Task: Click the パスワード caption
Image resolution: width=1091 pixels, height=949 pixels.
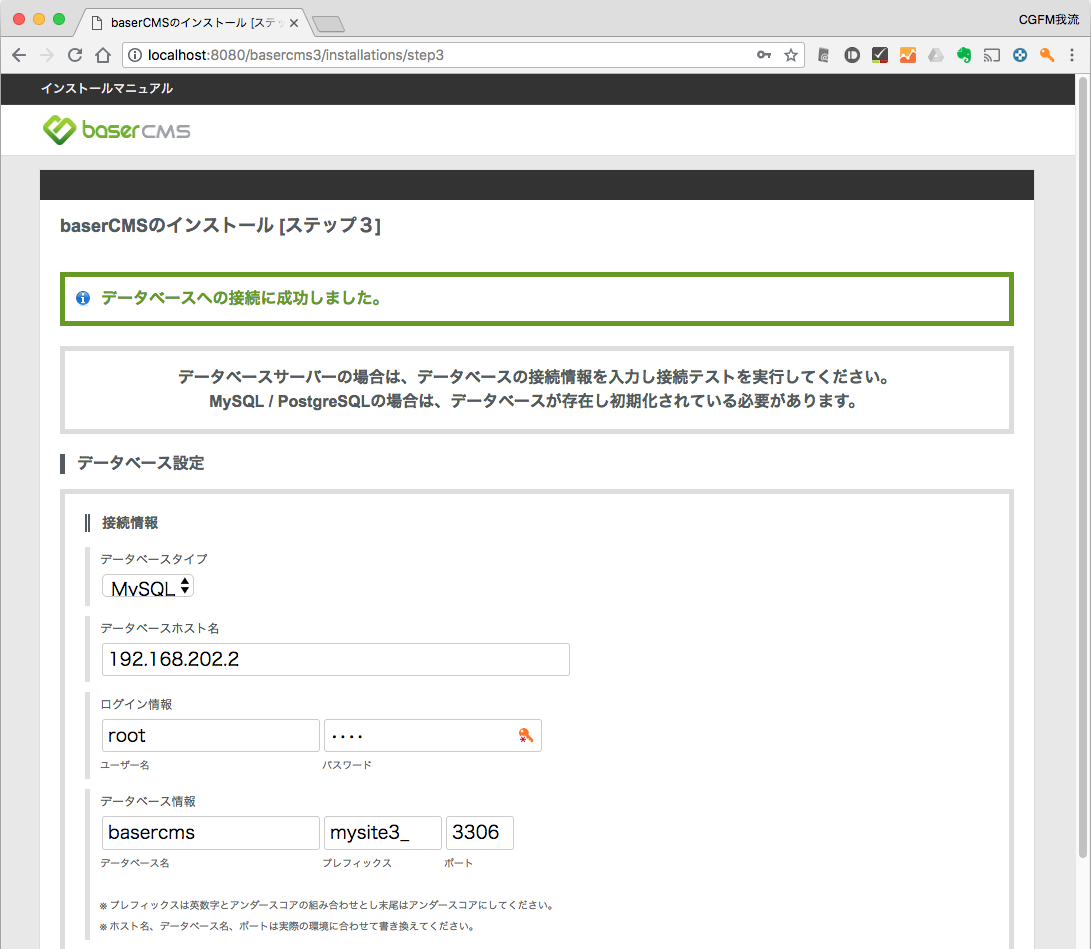Action: 347,765
